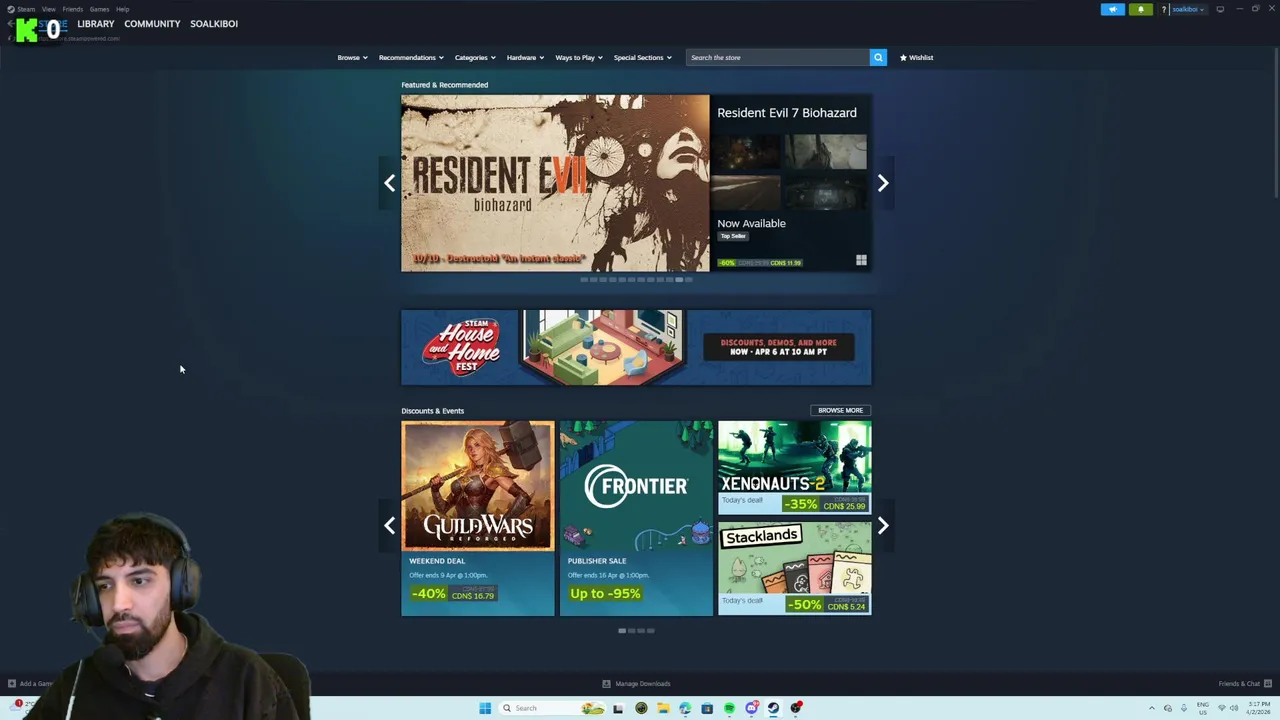The width and height of the screenshot is (1280, 720).
Task: Show hidden system tray icons
Action: pos(1151,708)
